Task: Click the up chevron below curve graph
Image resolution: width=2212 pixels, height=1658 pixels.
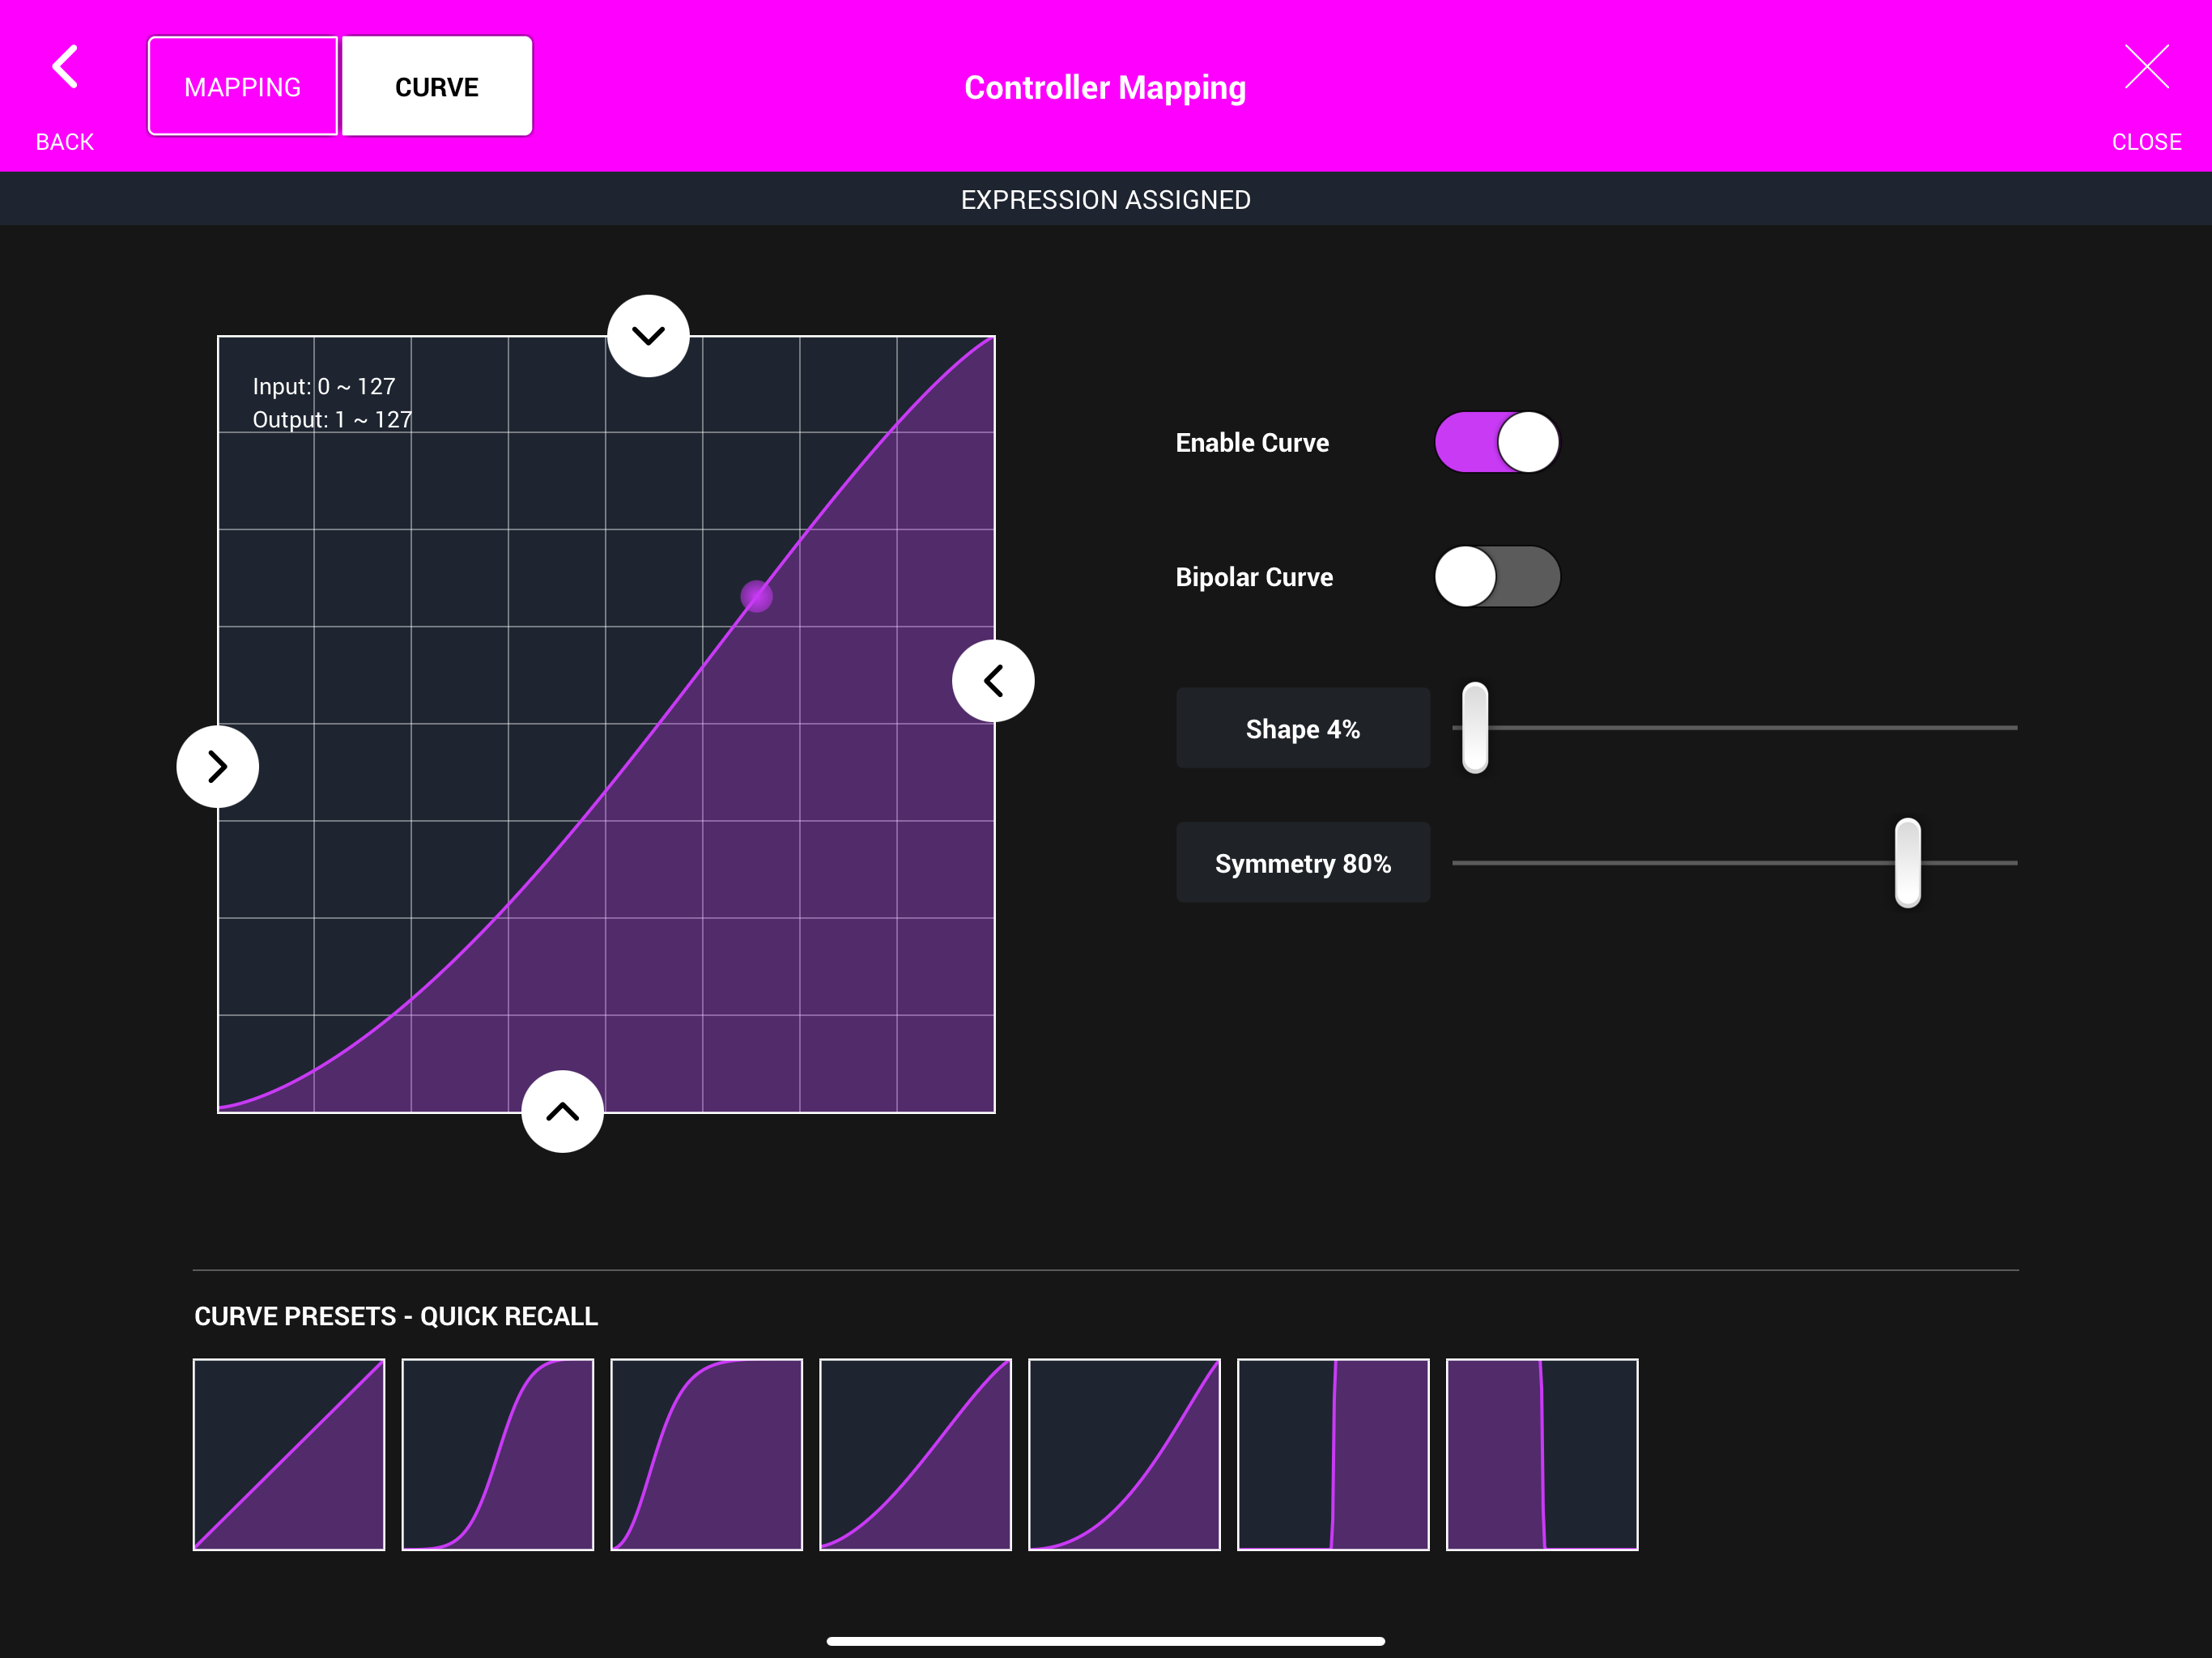Action: click(563, 1111)
